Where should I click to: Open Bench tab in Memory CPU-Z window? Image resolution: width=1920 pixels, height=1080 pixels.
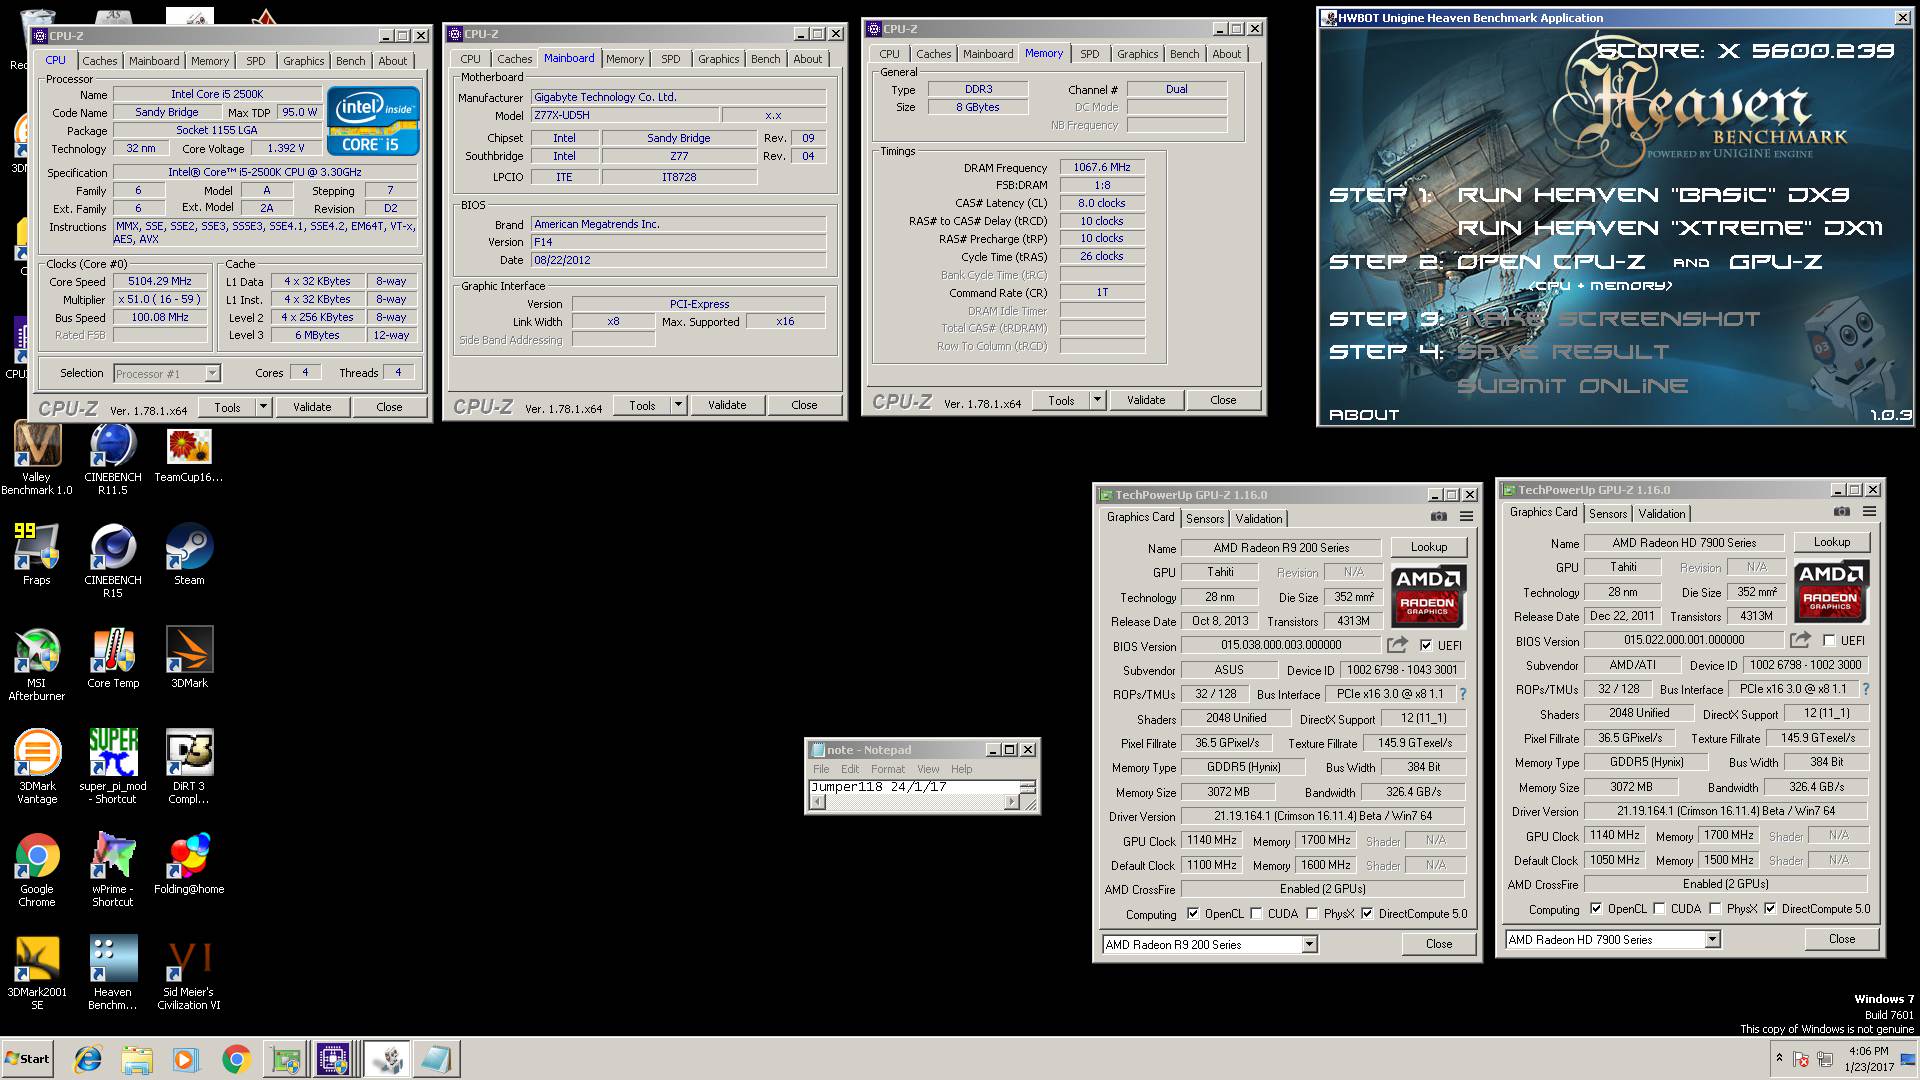[x=1184, y=54]
